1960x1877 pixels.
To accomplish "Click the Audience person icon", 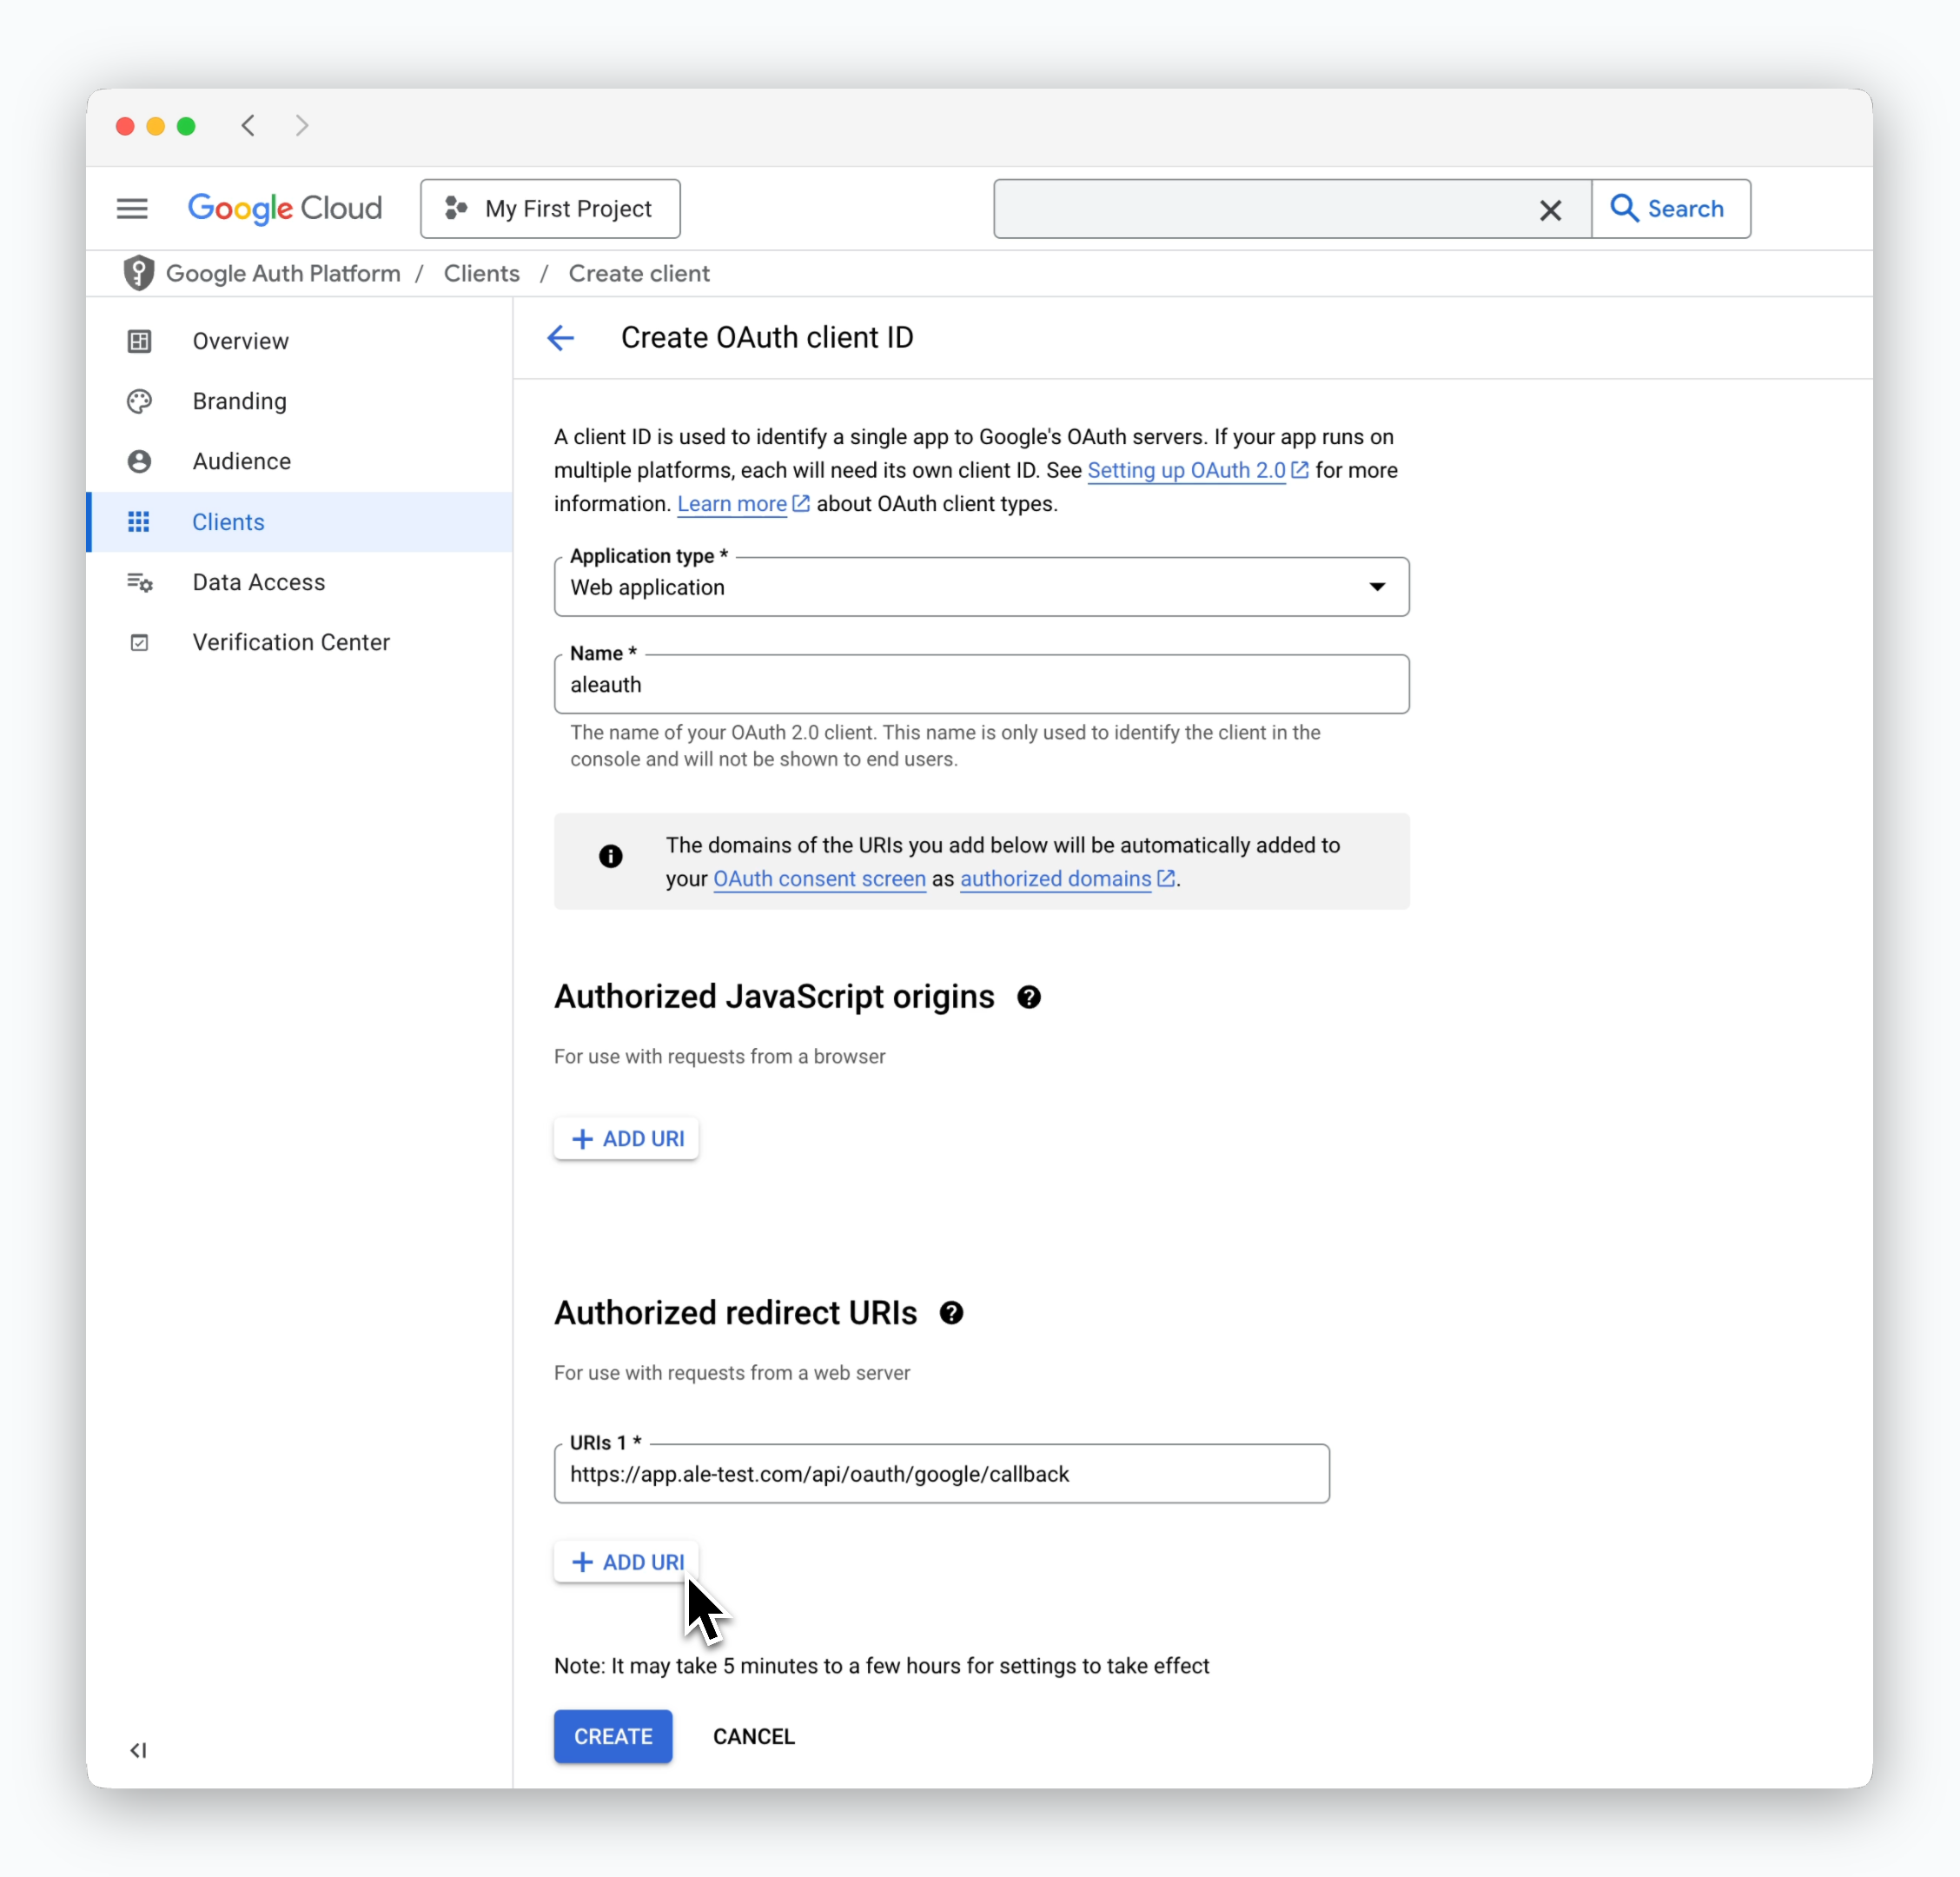I will (139, 461).
